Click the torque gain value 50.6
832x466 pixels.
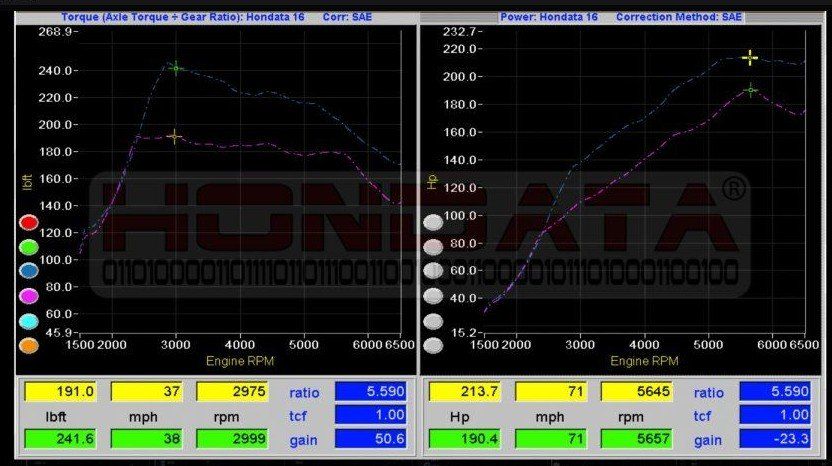pyautogui.click(x=370, y=439)
